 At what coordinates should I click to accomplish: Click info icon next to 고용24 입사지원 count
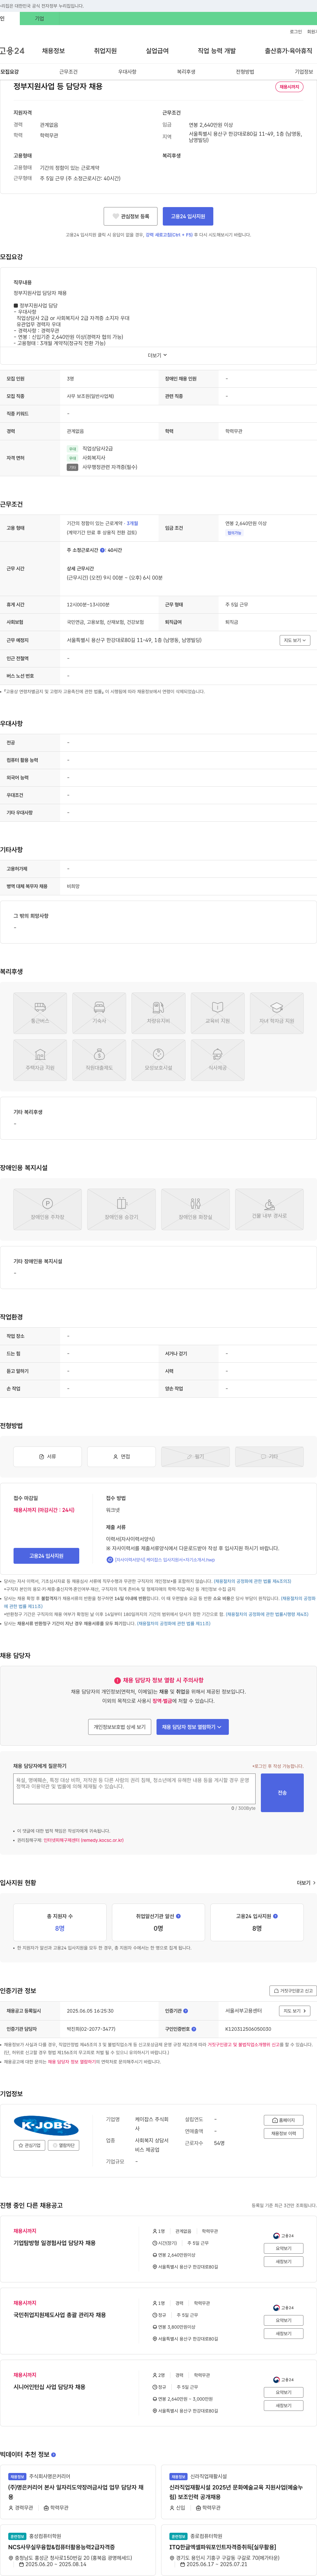tap(275, 1916)
